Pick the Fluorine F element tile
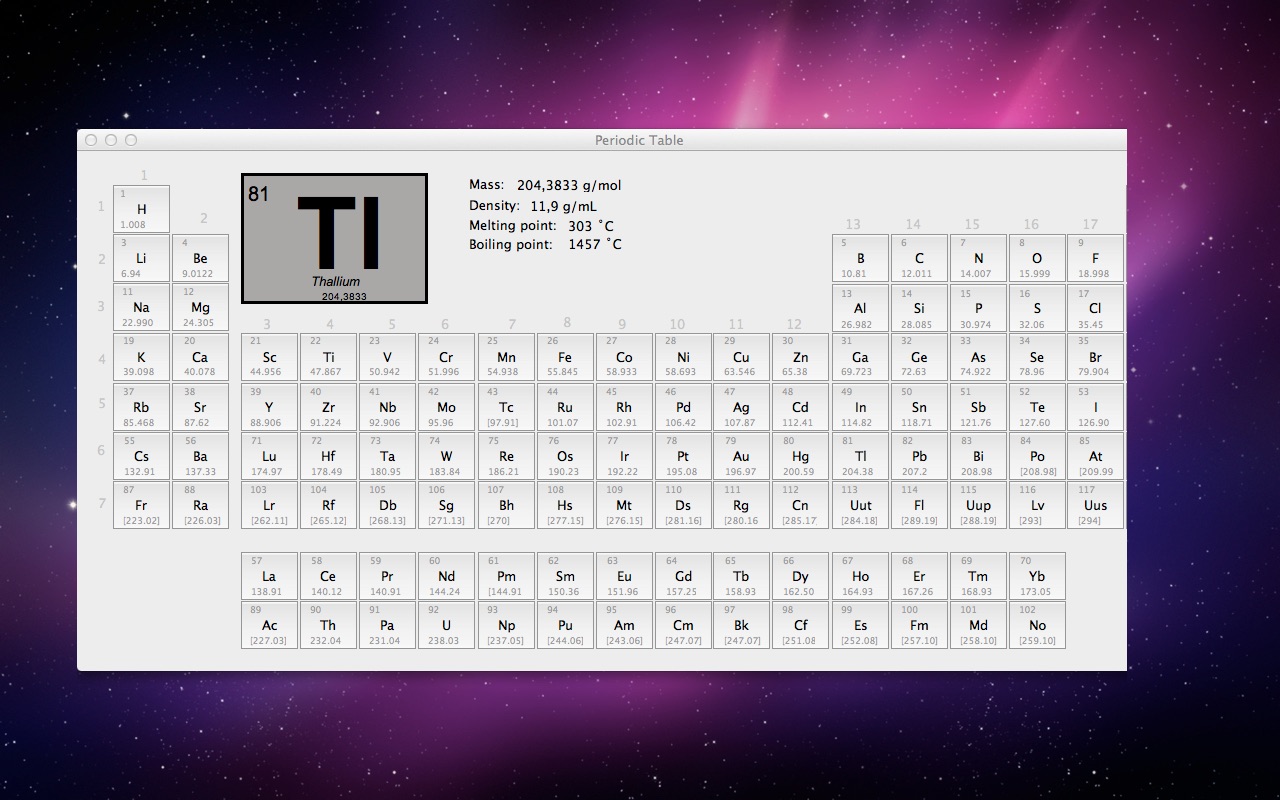 click(1095, 258)
